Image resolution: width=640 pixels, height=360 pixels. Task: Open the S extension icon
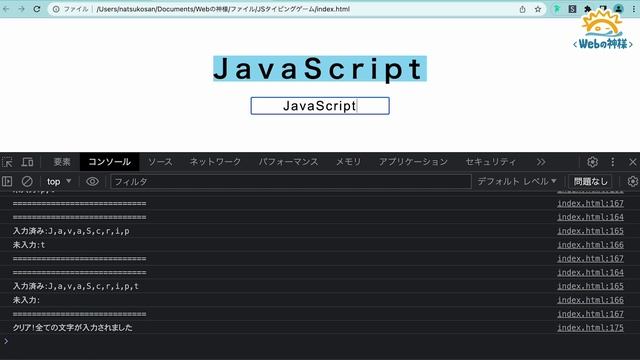click(x=572, y=9)
